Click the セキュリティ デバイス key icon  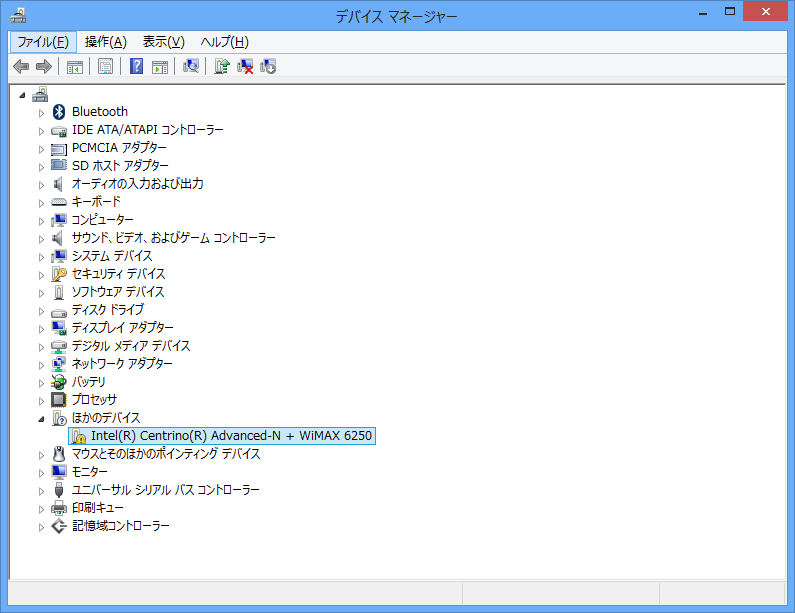pyautogui.click(x=59, y=274)
